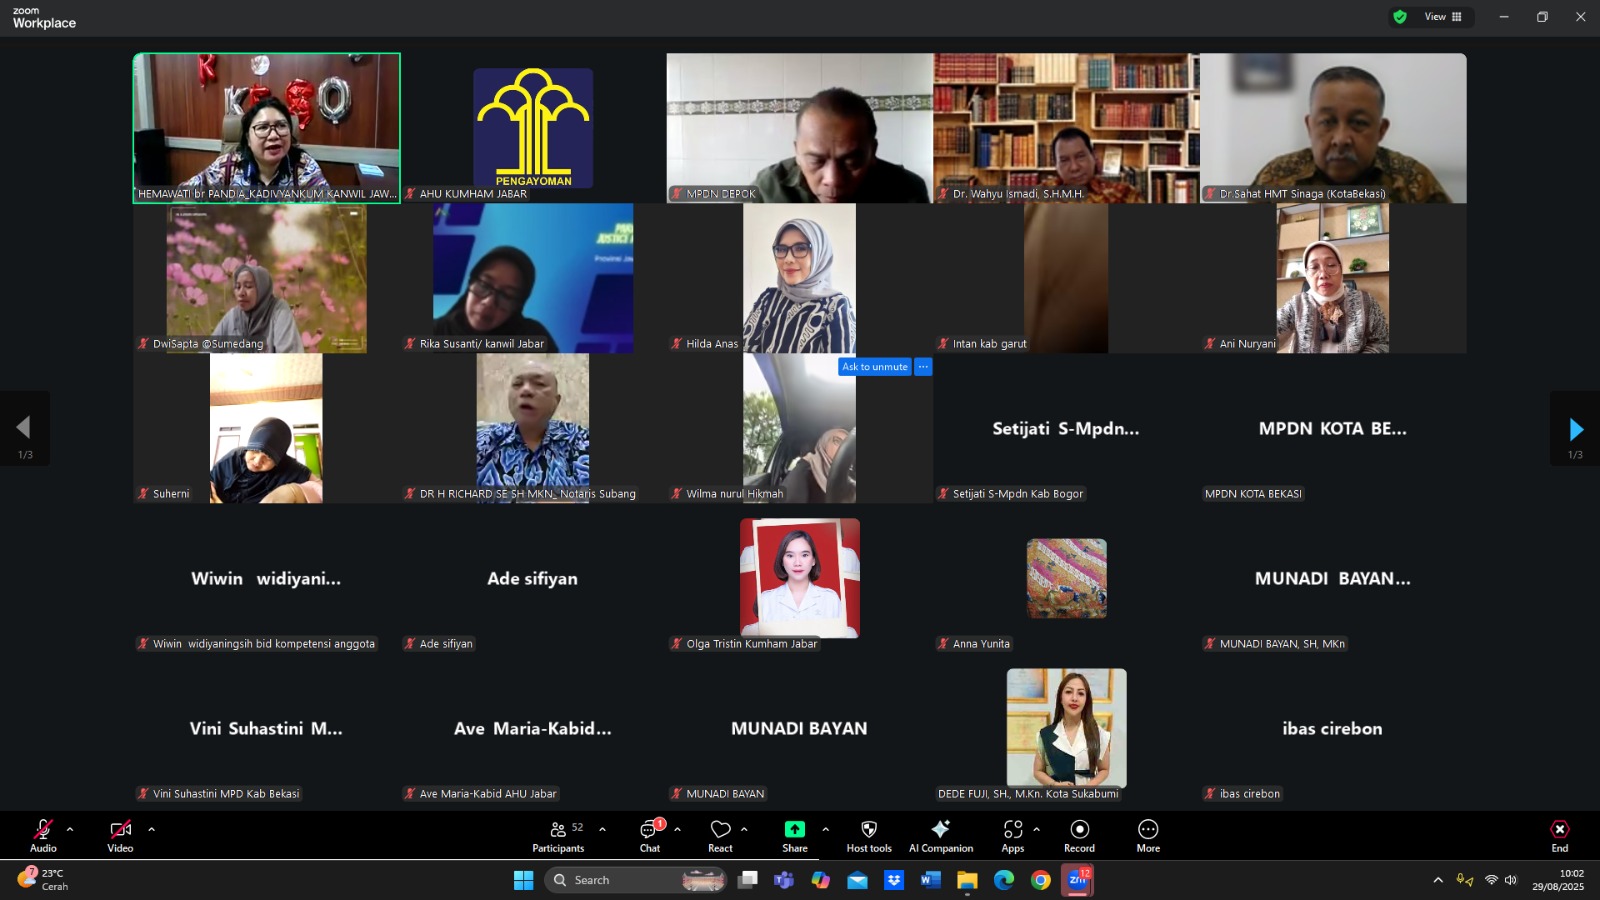Start recording with Record button

pyautogui.click(x=1079, y=836)
